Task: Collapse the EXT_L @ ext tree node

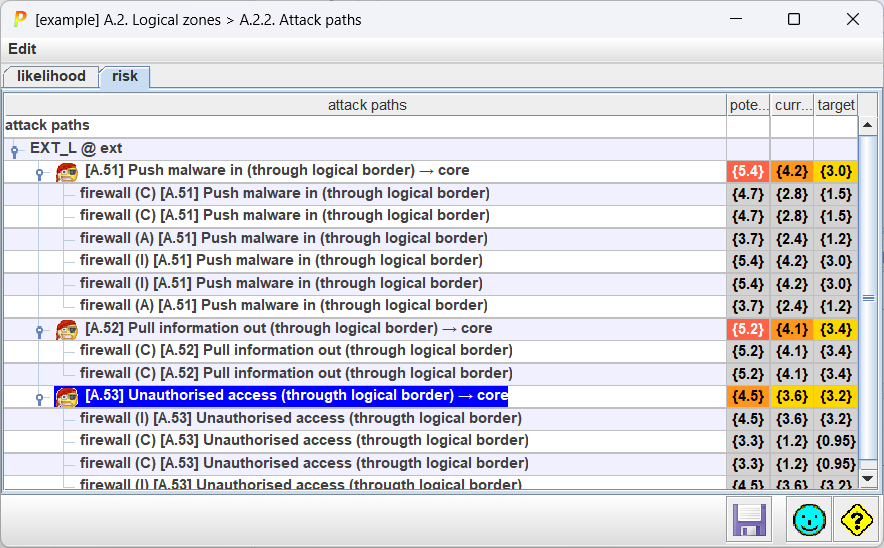Action: pos(14,150)
